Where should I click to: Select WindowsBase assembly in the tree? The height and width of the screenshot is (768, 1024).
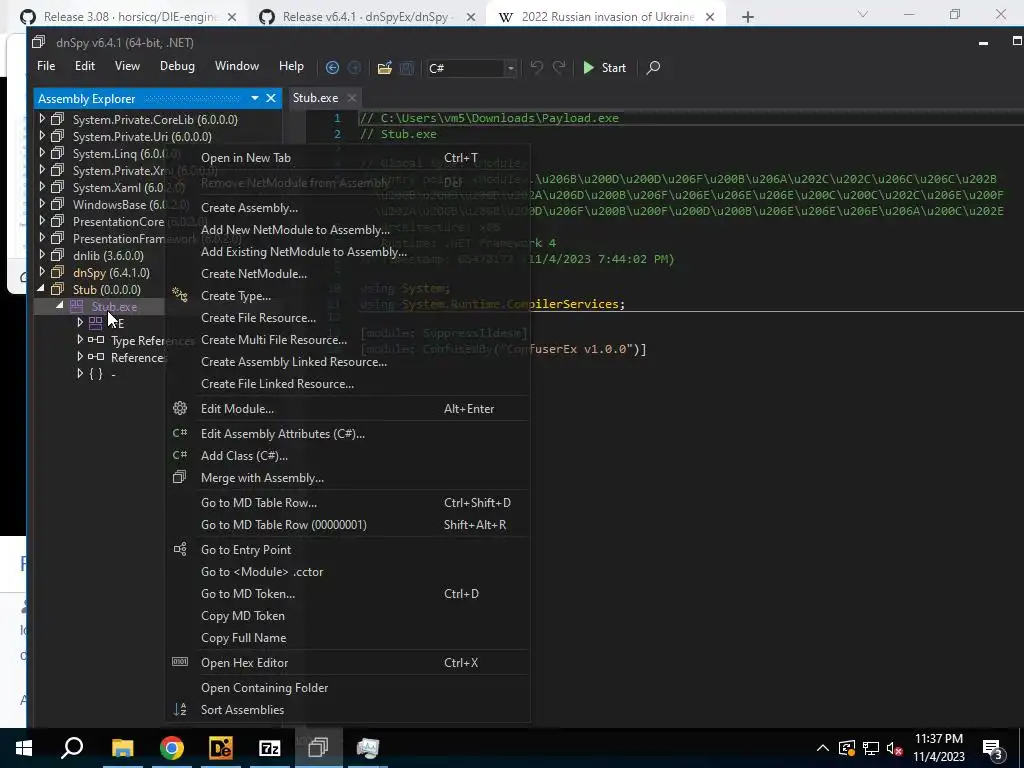(x=118, y=204)
